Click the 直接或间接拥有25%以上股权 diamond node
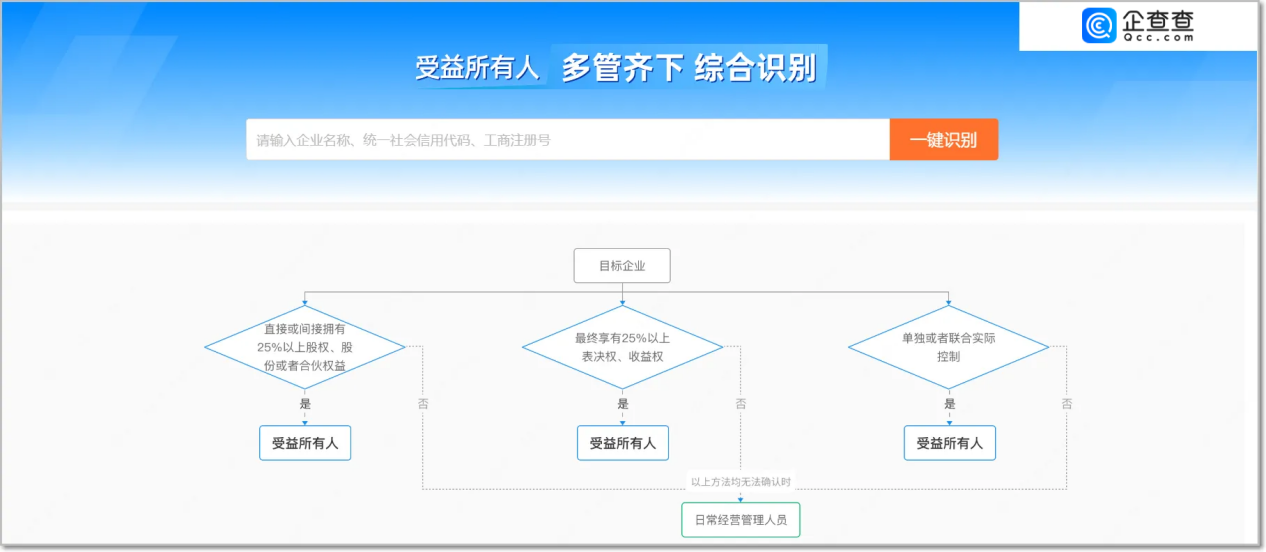Viewport: 1266px width, 552px height. pos(305,347)
